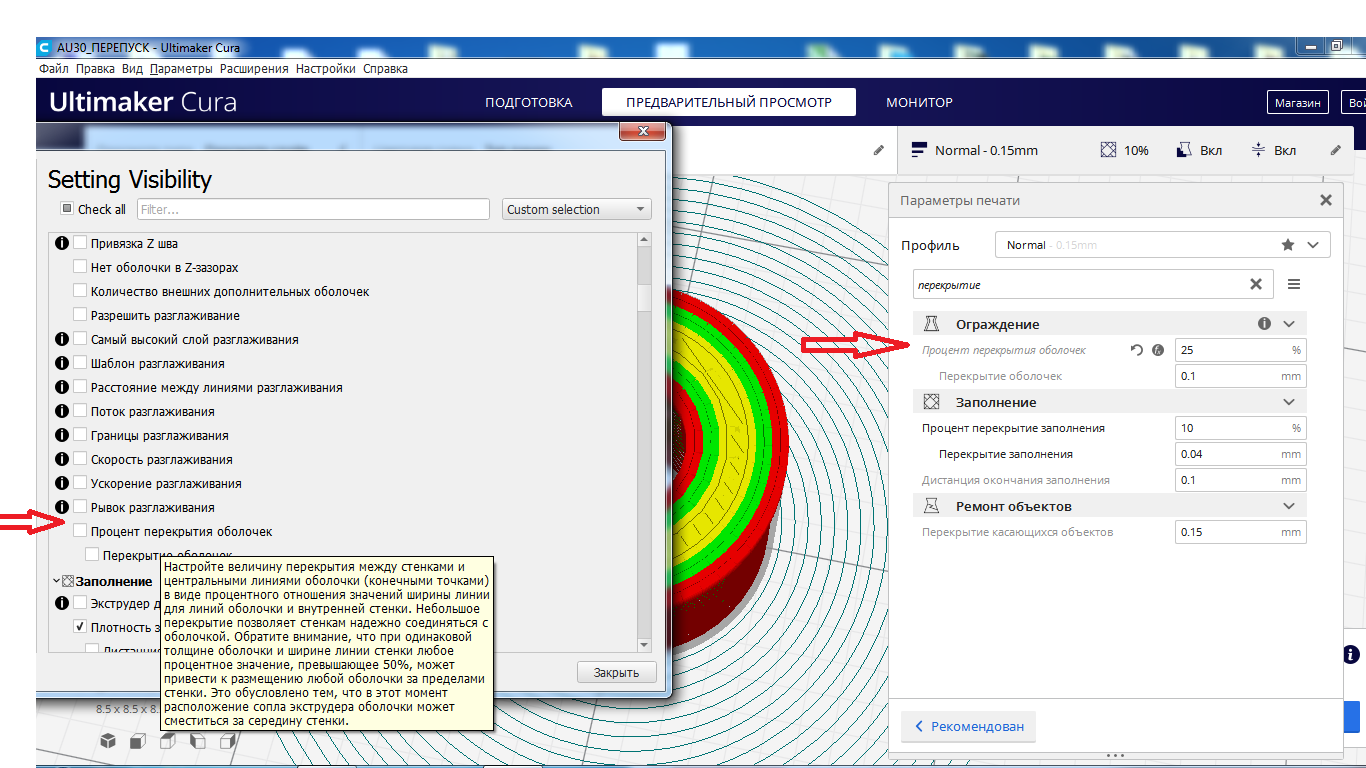
Task: Switch to front view cube icon
Action: tap(138, 741)
